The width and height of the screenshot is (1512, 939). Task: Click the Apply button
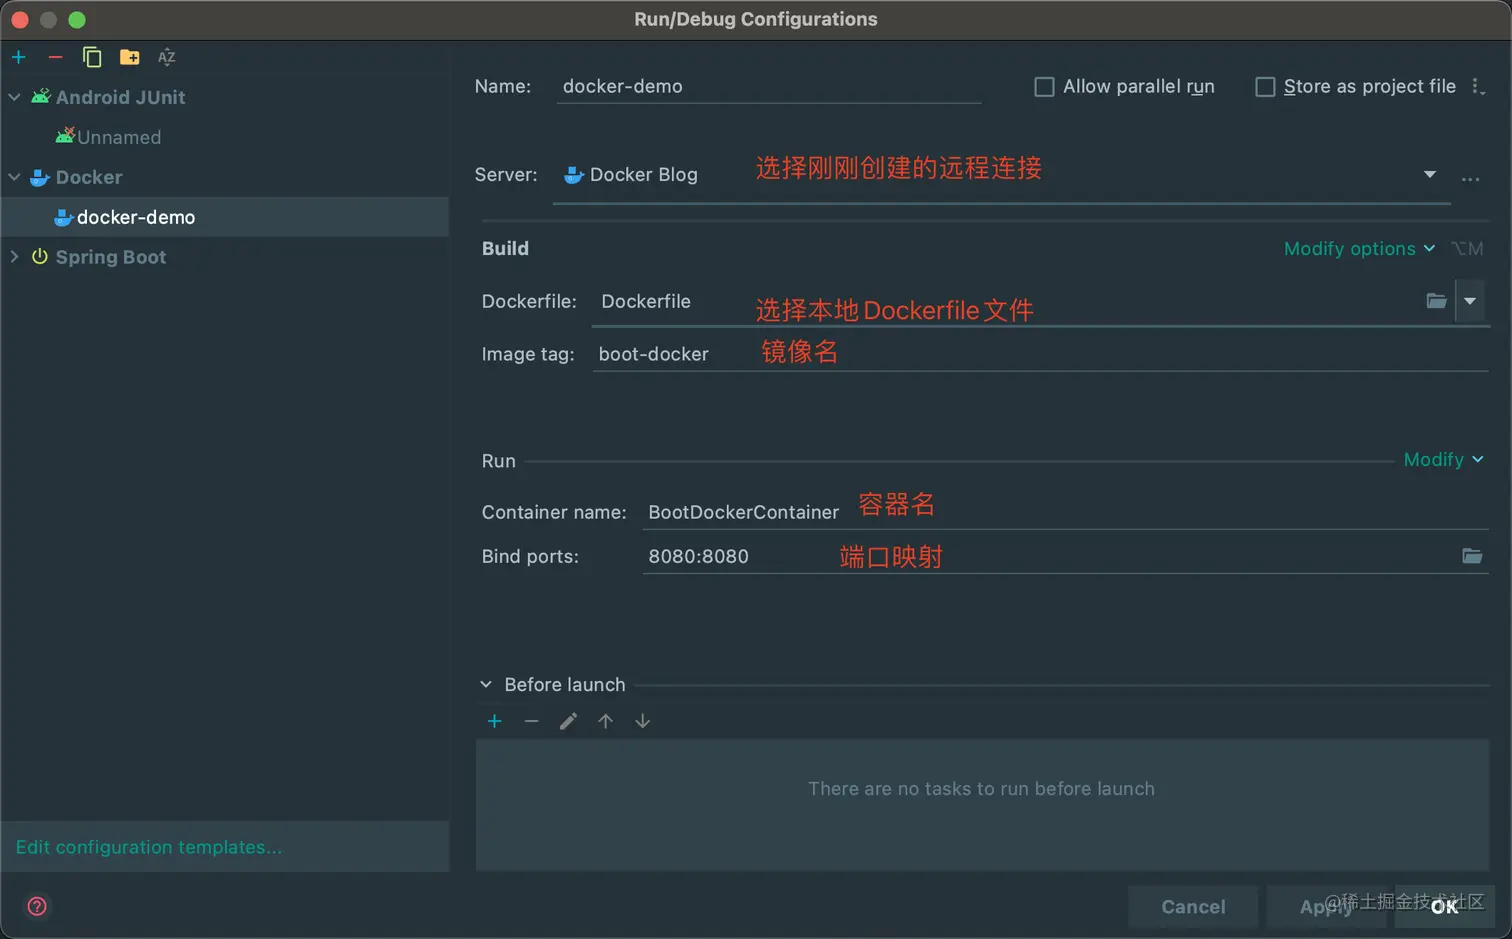point(1326,907)
